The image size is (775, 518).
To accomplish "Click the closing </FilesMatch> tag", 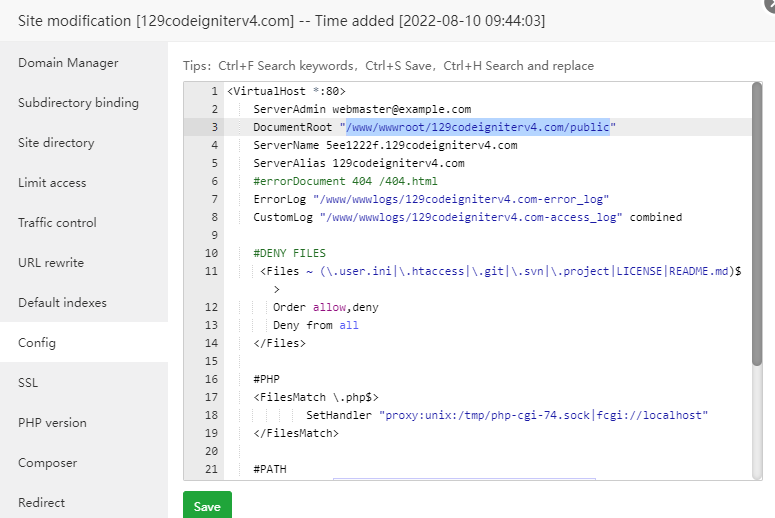I will [296, 433].
